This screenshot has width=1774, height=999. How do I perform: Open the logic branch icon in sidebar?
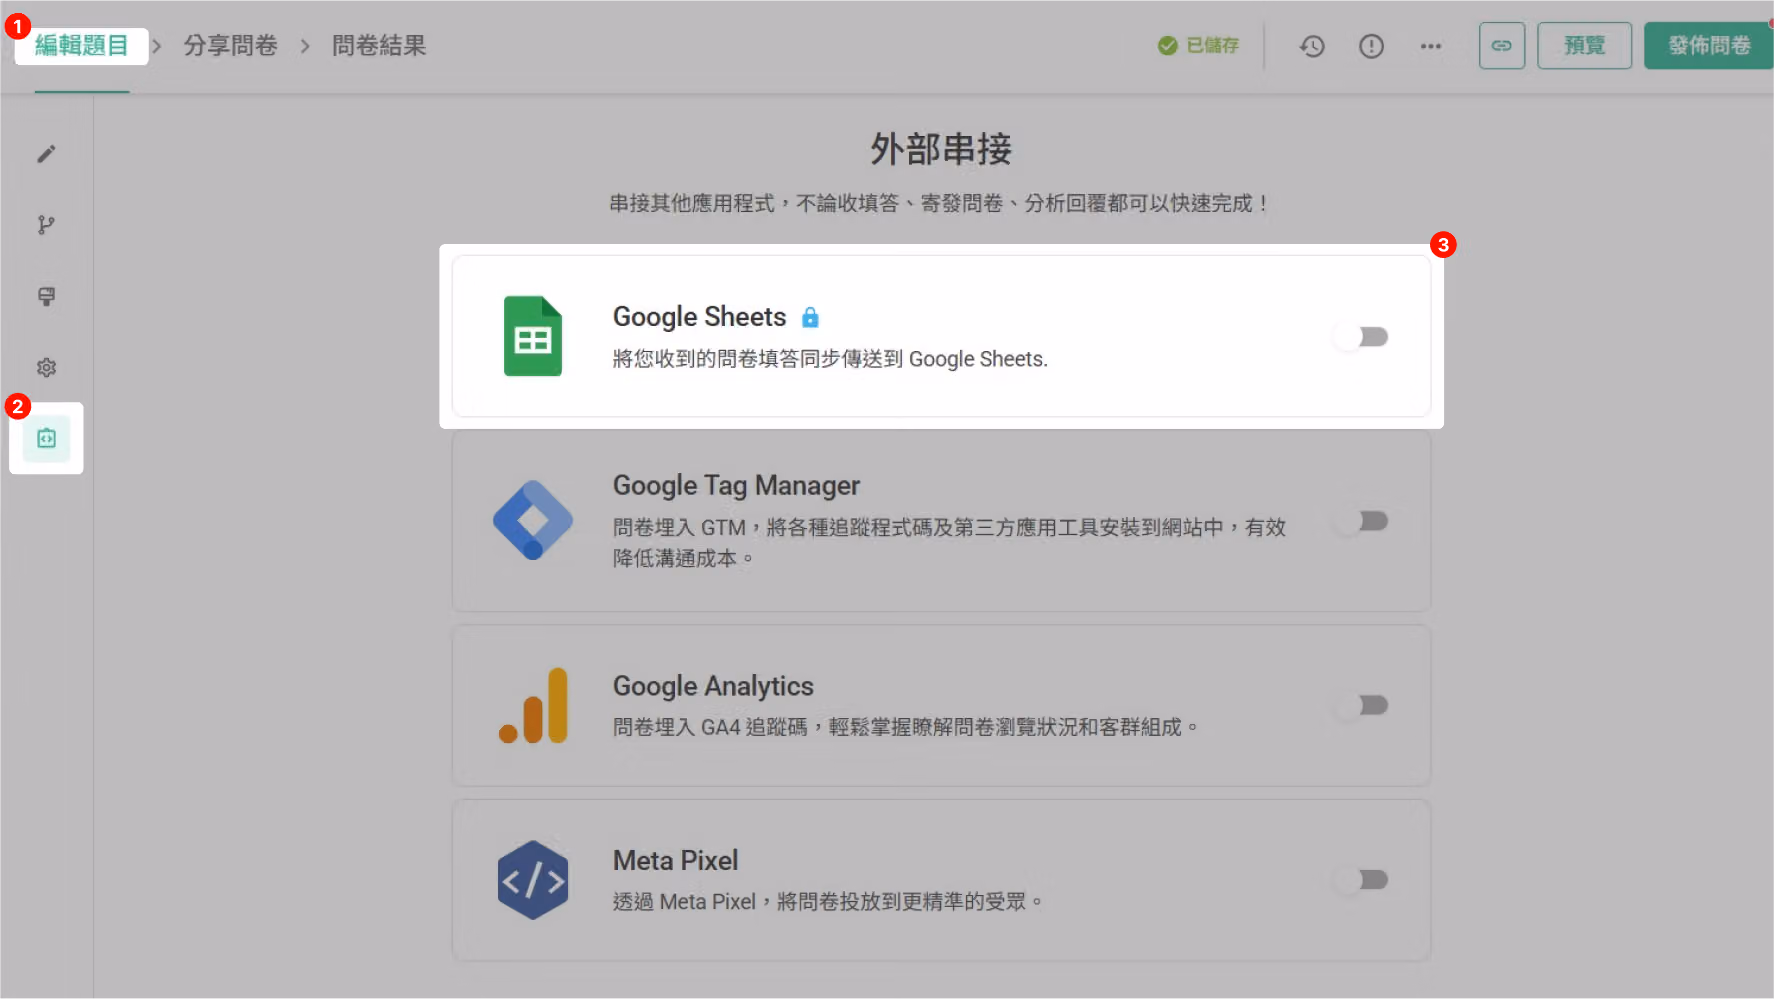[46, 225]
